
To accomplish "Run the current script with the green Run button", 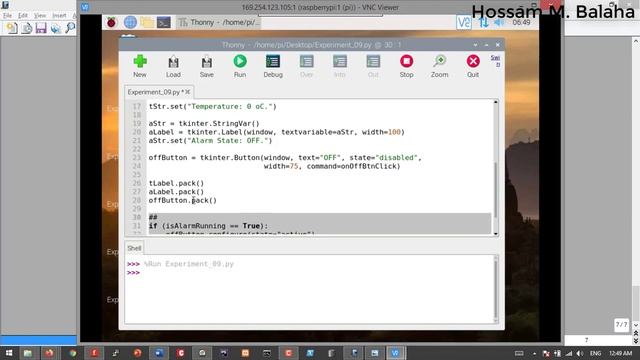I will click(x=240, y=66).
